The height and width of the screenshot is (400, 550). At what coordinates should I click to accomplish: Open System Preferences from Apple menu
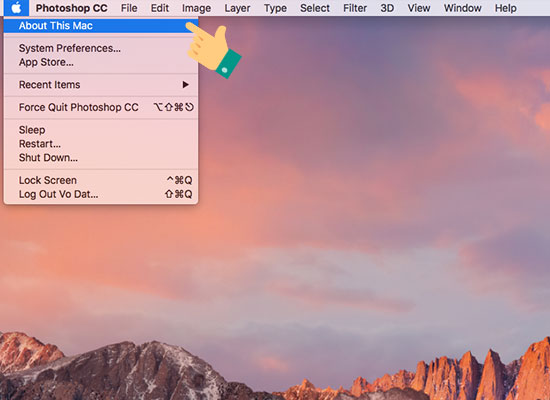click(101, 48)
